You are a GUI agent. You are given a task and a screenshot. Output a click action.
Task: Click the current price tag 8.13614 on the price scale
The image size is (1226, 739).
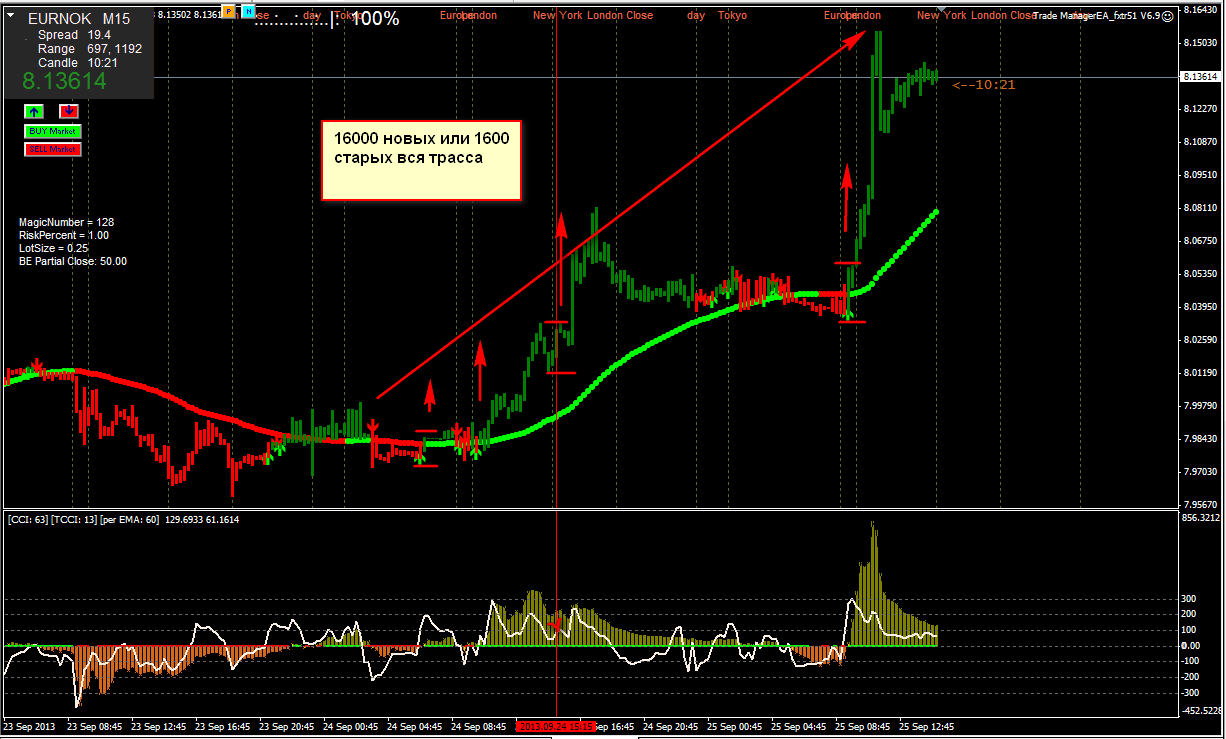coord(1200,76)
